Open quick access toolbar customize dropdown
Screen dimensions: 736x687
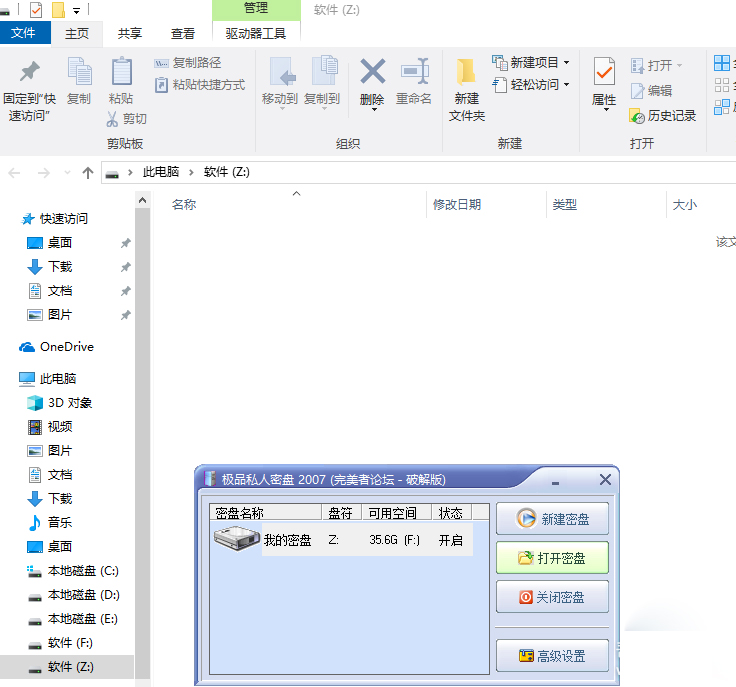click(77, 10)
